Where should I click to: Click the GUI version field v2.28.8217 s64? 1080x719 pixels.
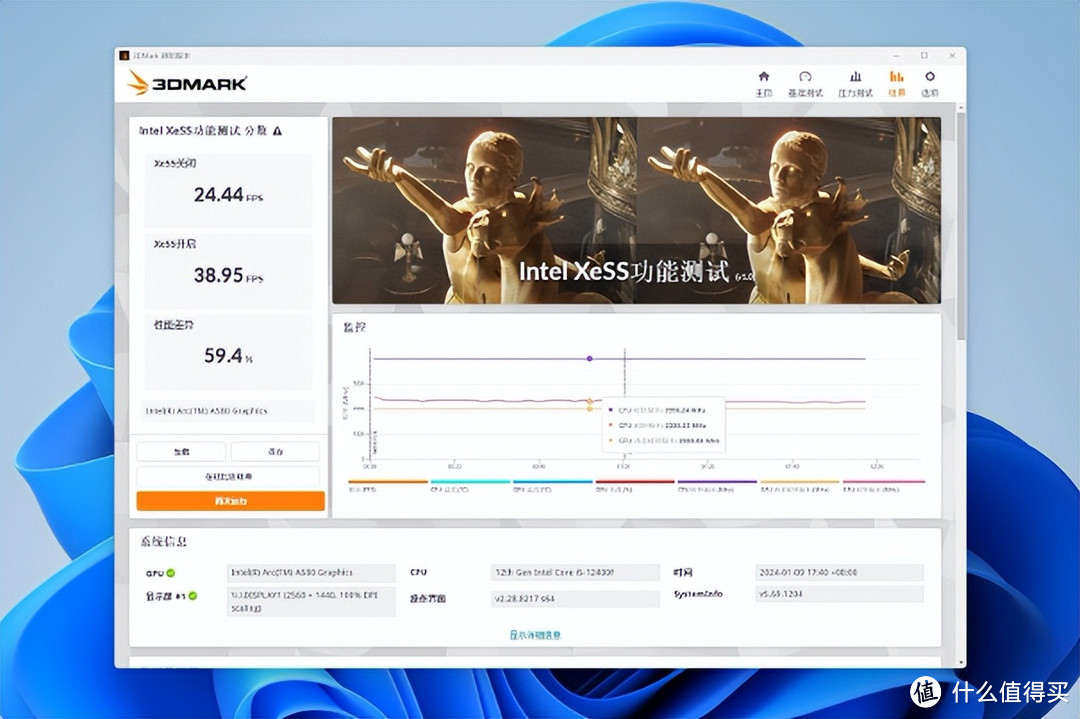(575, 599)
